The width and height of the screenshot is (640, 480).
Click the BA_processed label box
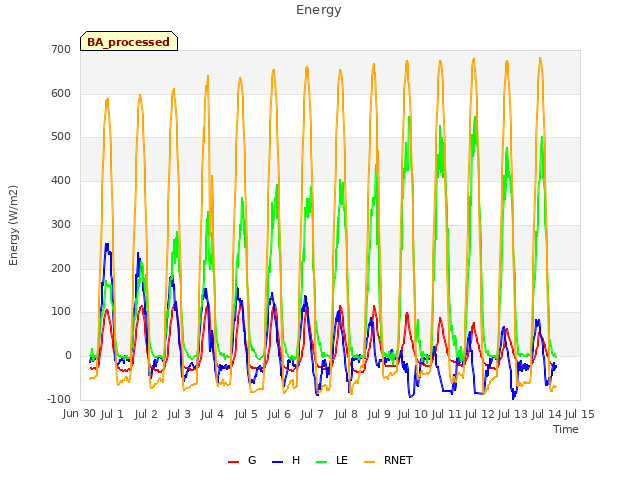(129, 41)
